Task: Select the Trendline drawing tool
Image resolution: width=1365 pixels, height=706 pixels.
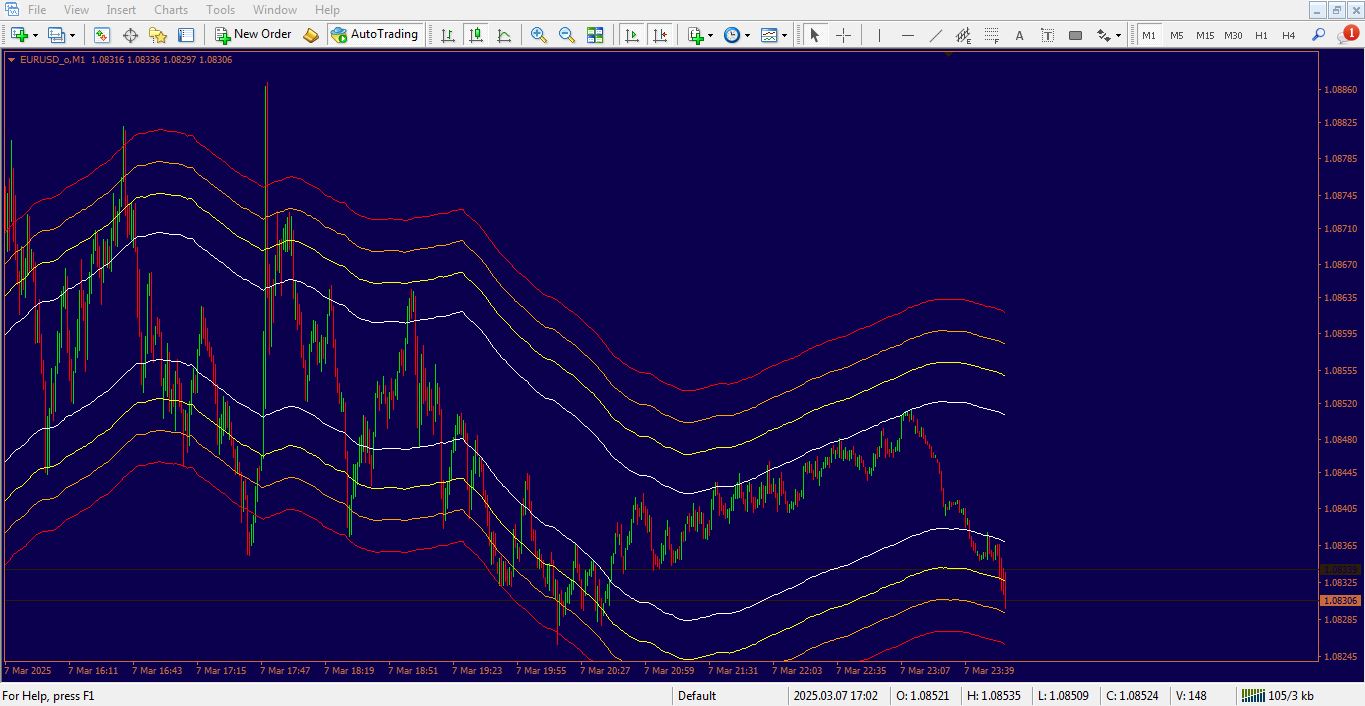Action: click(936, 35)
